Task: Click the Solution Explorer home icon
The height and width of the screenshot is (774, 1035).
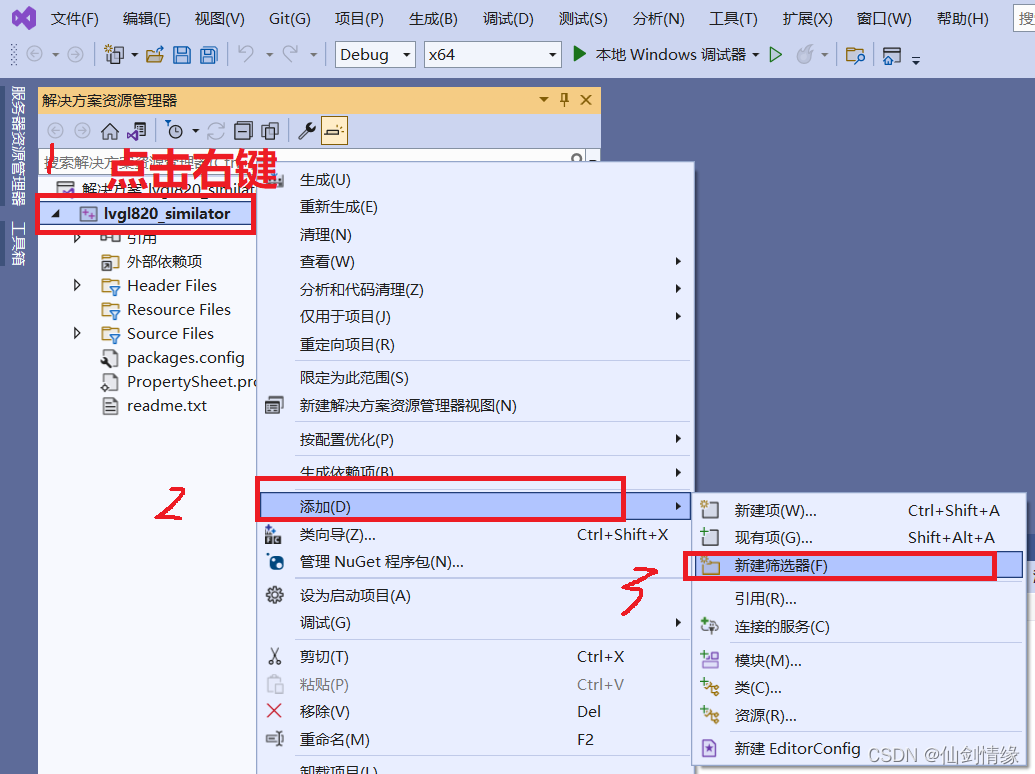Action: [110, 131]
